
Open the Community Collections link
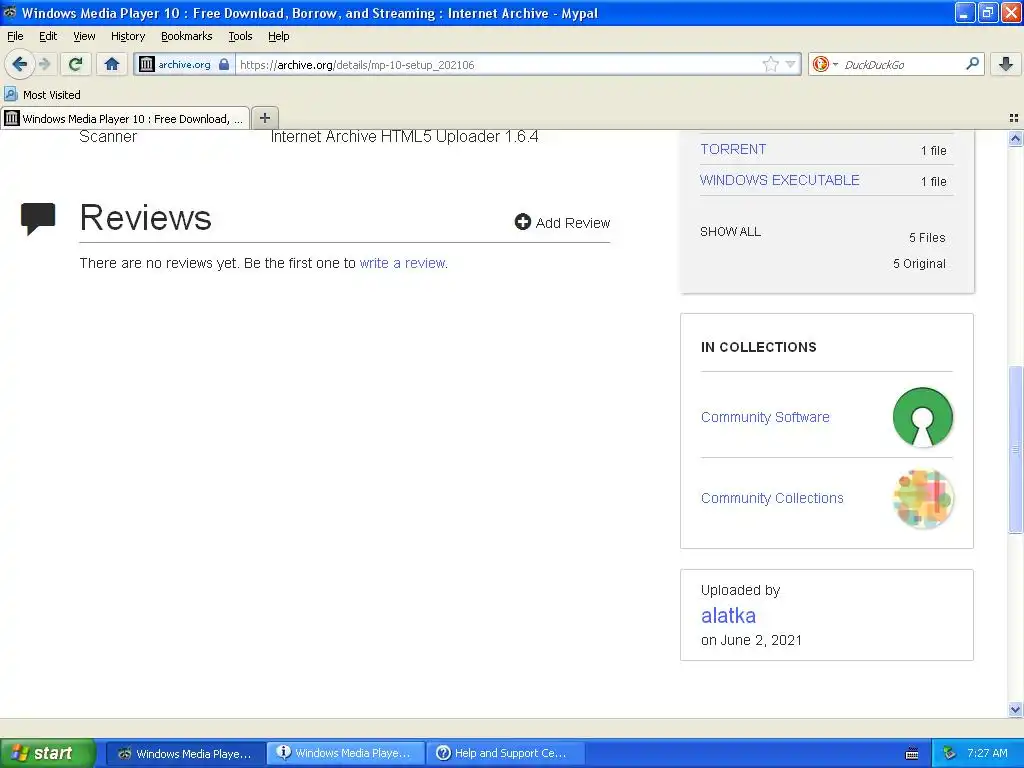[x=772, y=498]
